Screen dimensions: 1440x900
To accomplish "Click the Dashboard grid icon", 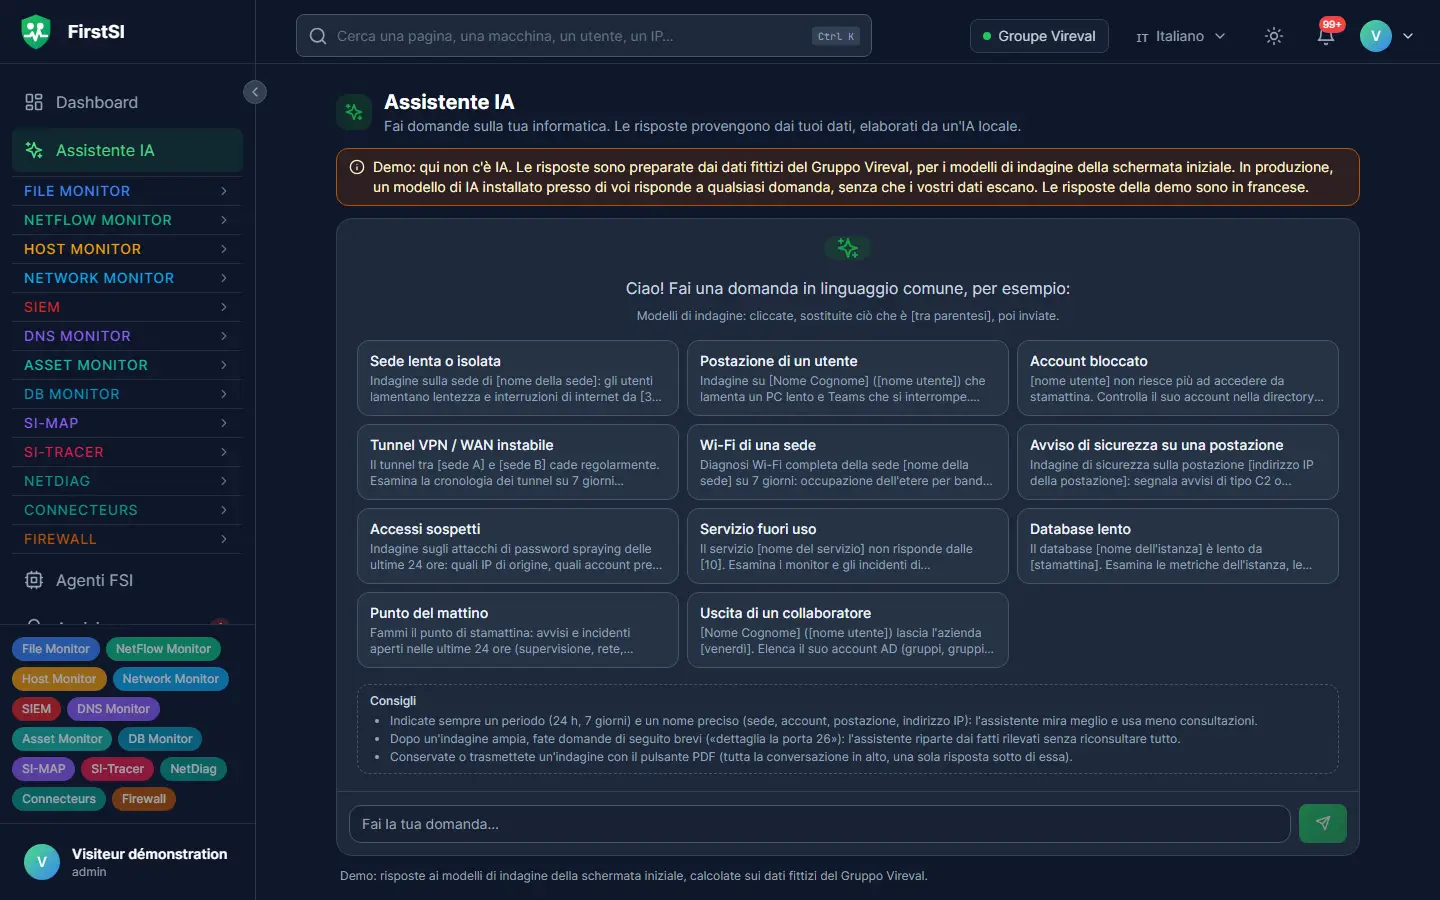I will click(34, 102).
